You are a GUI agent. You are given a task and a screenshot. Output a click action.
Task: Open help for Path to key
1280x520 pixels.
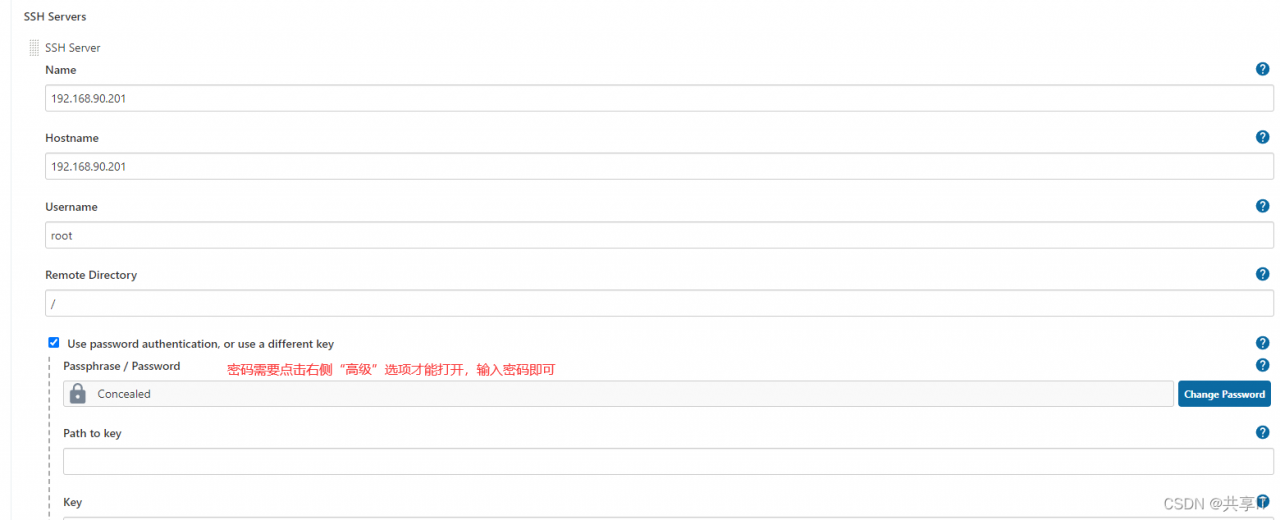click(x=1262, y=432)
